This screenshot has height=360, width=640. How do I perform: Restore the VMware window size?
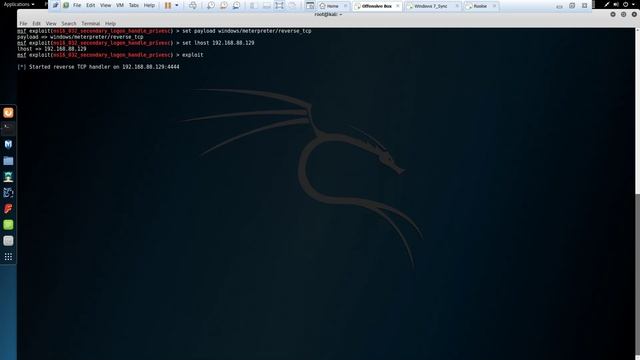(572, 6)
